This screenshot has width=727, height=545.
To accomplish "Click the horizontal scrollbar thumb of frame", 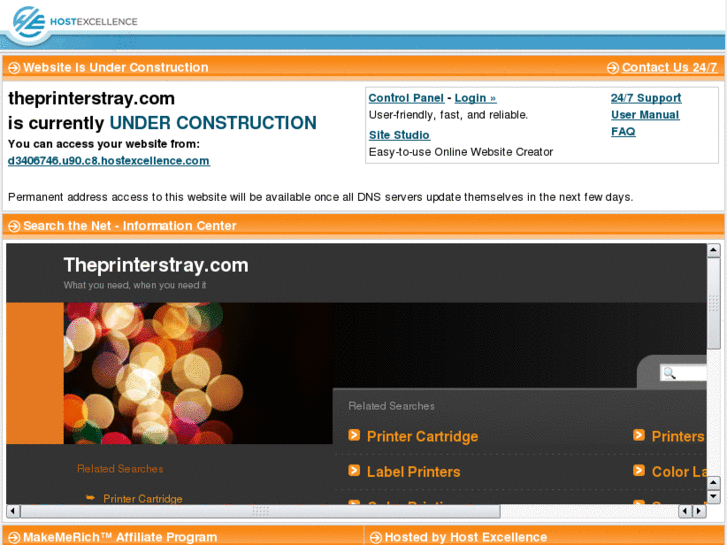I will [x=261, y=511].
